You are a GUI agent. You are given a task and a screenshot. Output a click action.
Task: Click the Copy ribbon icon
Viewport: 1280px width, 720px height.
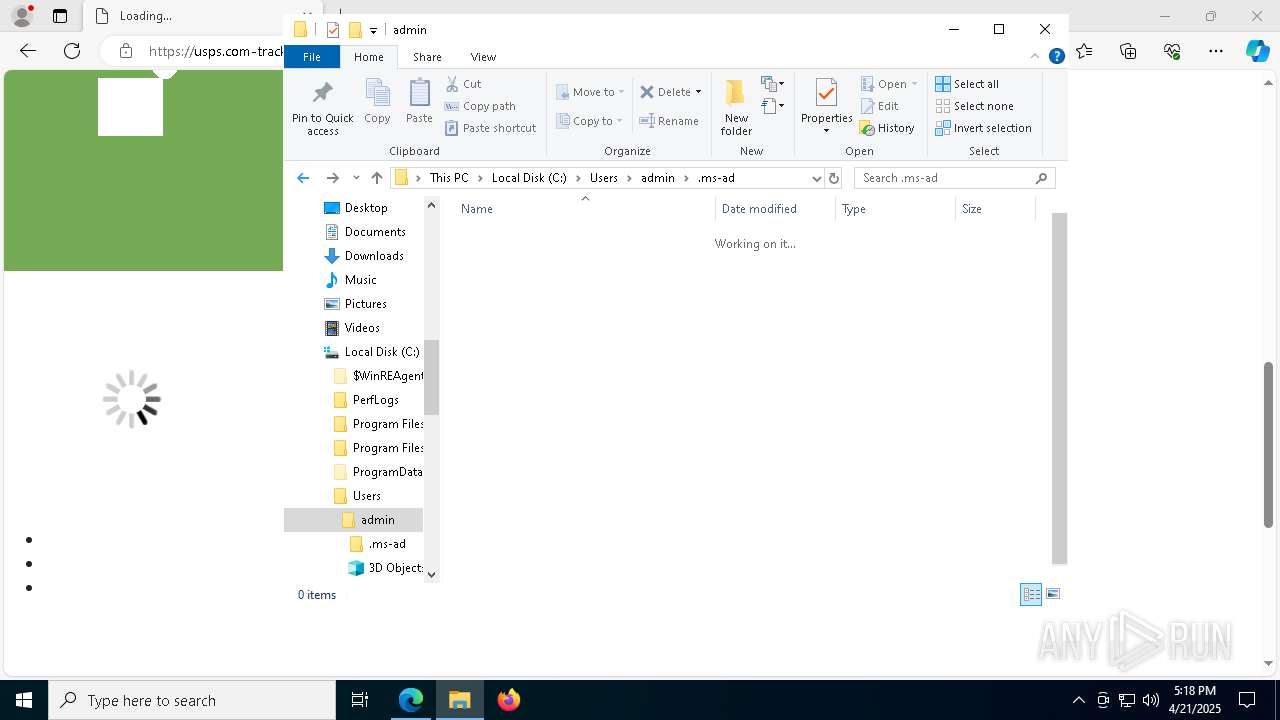[x=377, y=101]
